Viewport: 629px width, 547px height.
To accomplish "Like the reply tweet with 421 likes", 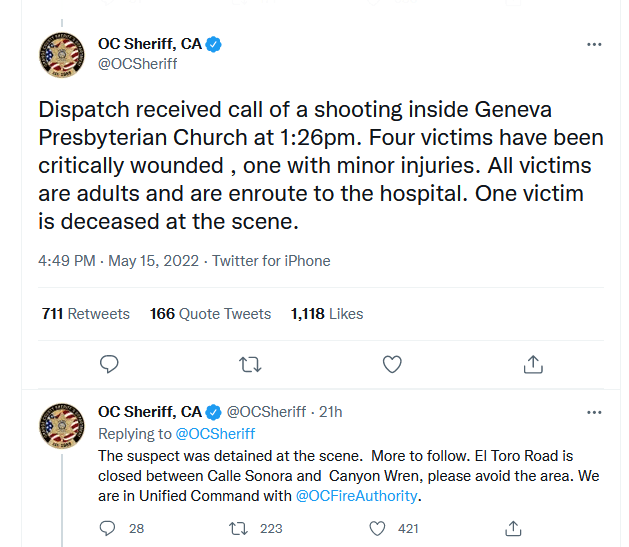I will (x=377, y=529).
